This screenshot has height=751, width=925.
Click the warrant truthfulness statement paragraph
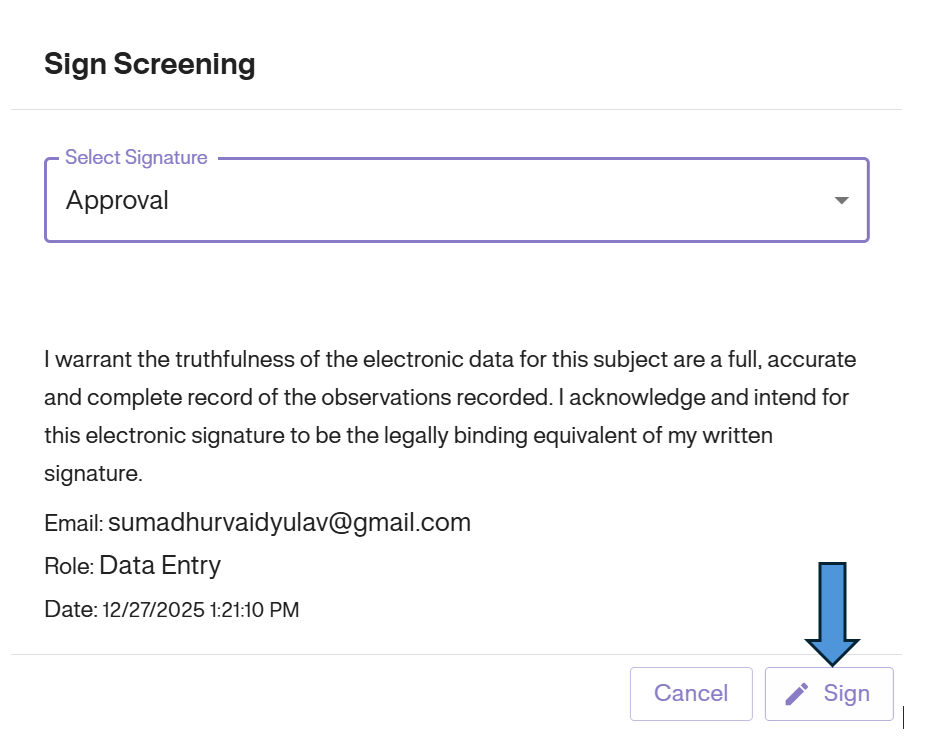coord(450,397)
